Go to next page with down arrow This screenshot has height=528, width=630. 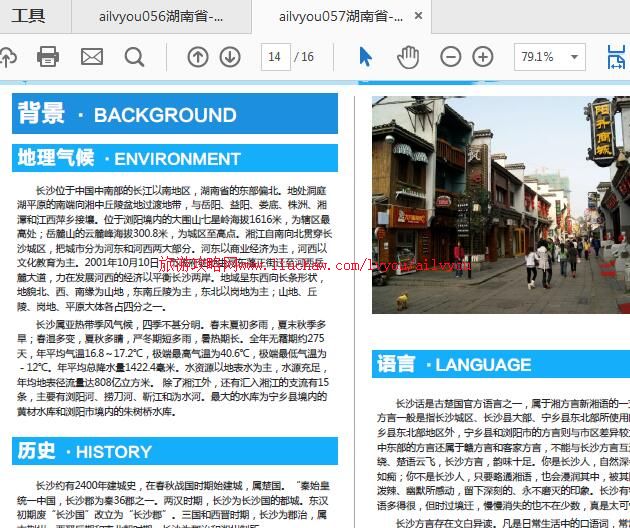[230, 57]
